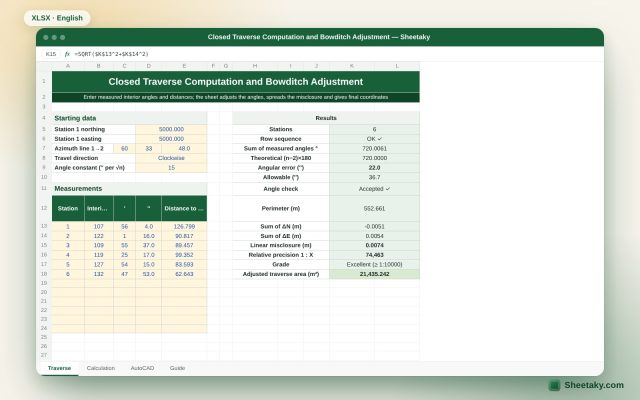Select distance cell 62.643
The width and height of the screenshot is (640, 400).
coord(184,274)
